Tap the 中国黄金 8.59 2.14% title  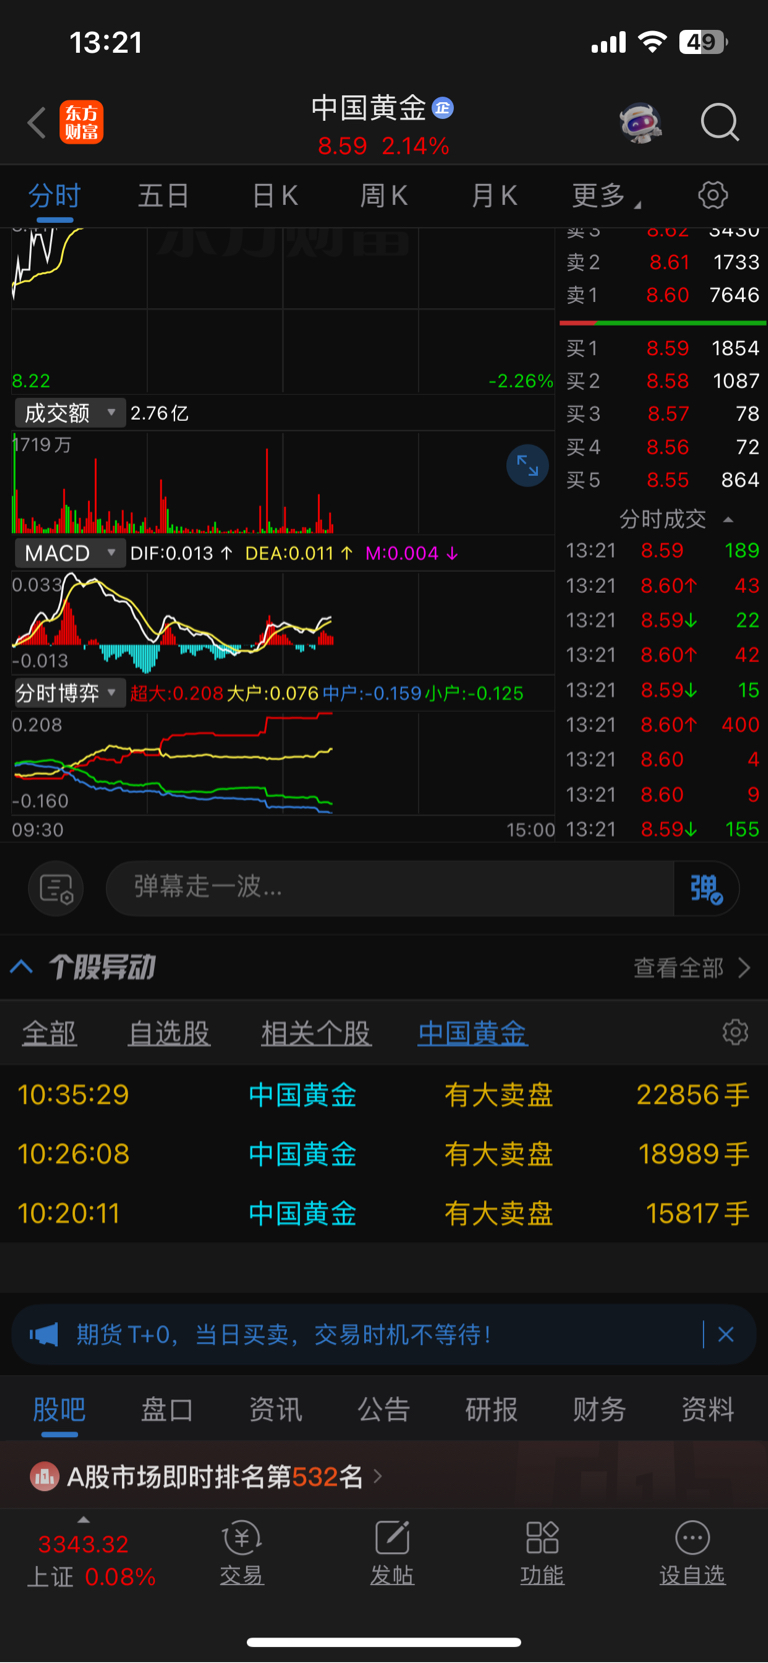(383, 126)
